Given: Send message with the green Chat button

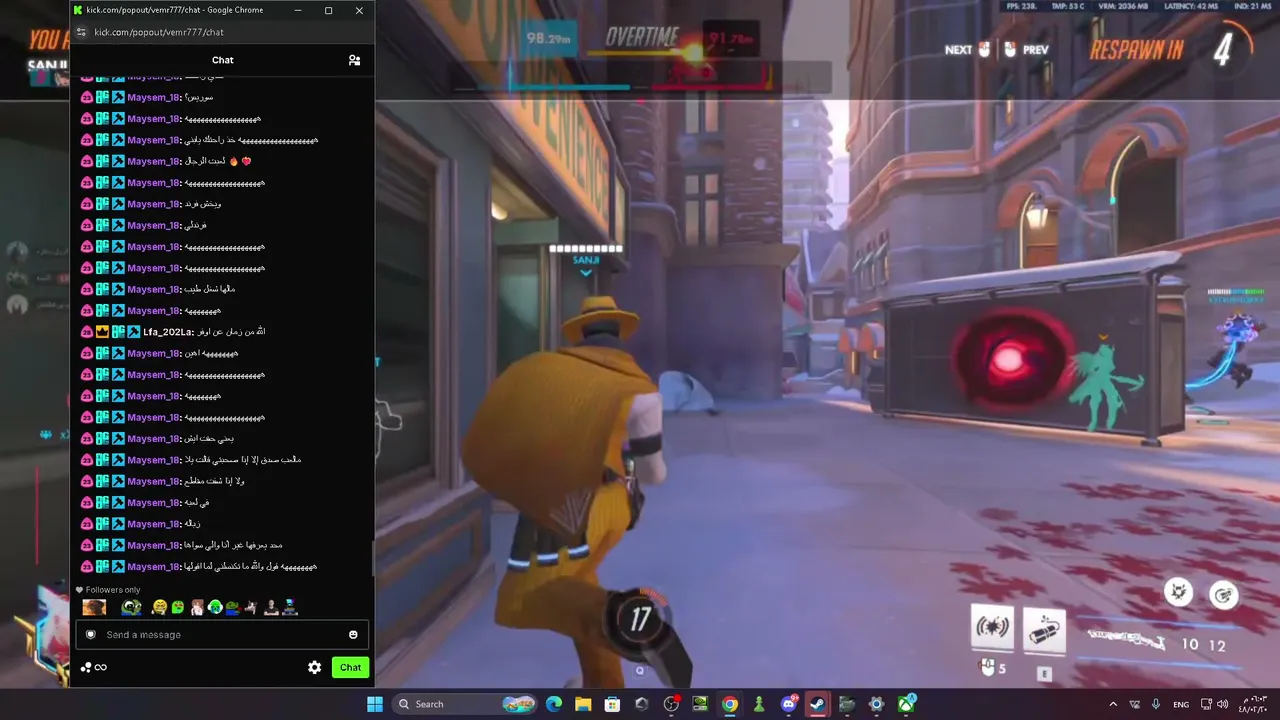Looking at the screenshot, I should tap(350, 667).
